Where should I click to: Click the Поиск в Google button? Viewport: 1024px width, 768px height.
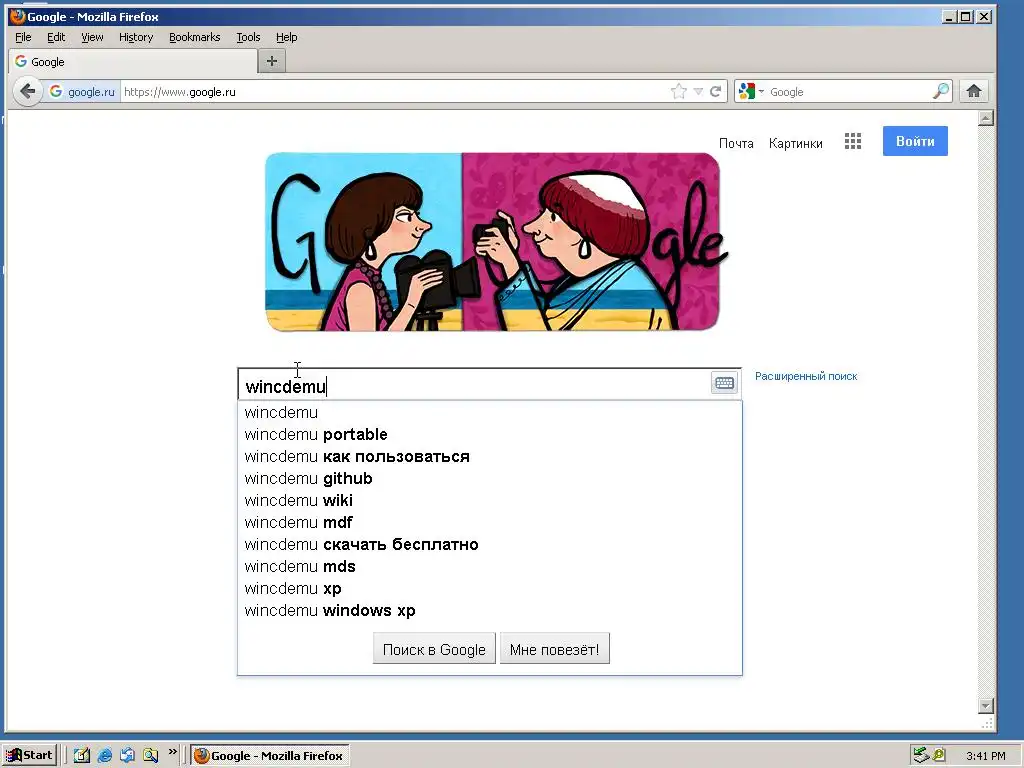pos(434,649)
